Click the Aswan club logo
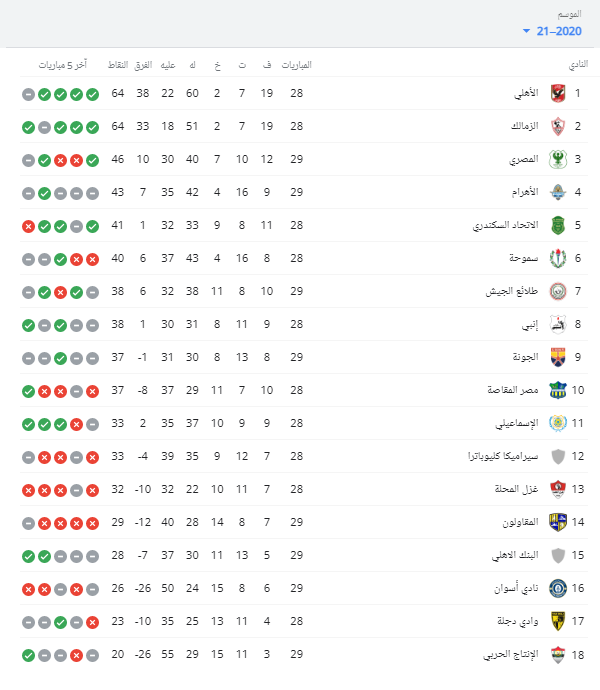Viewport: 600px width, 690px height. (557, 587)
